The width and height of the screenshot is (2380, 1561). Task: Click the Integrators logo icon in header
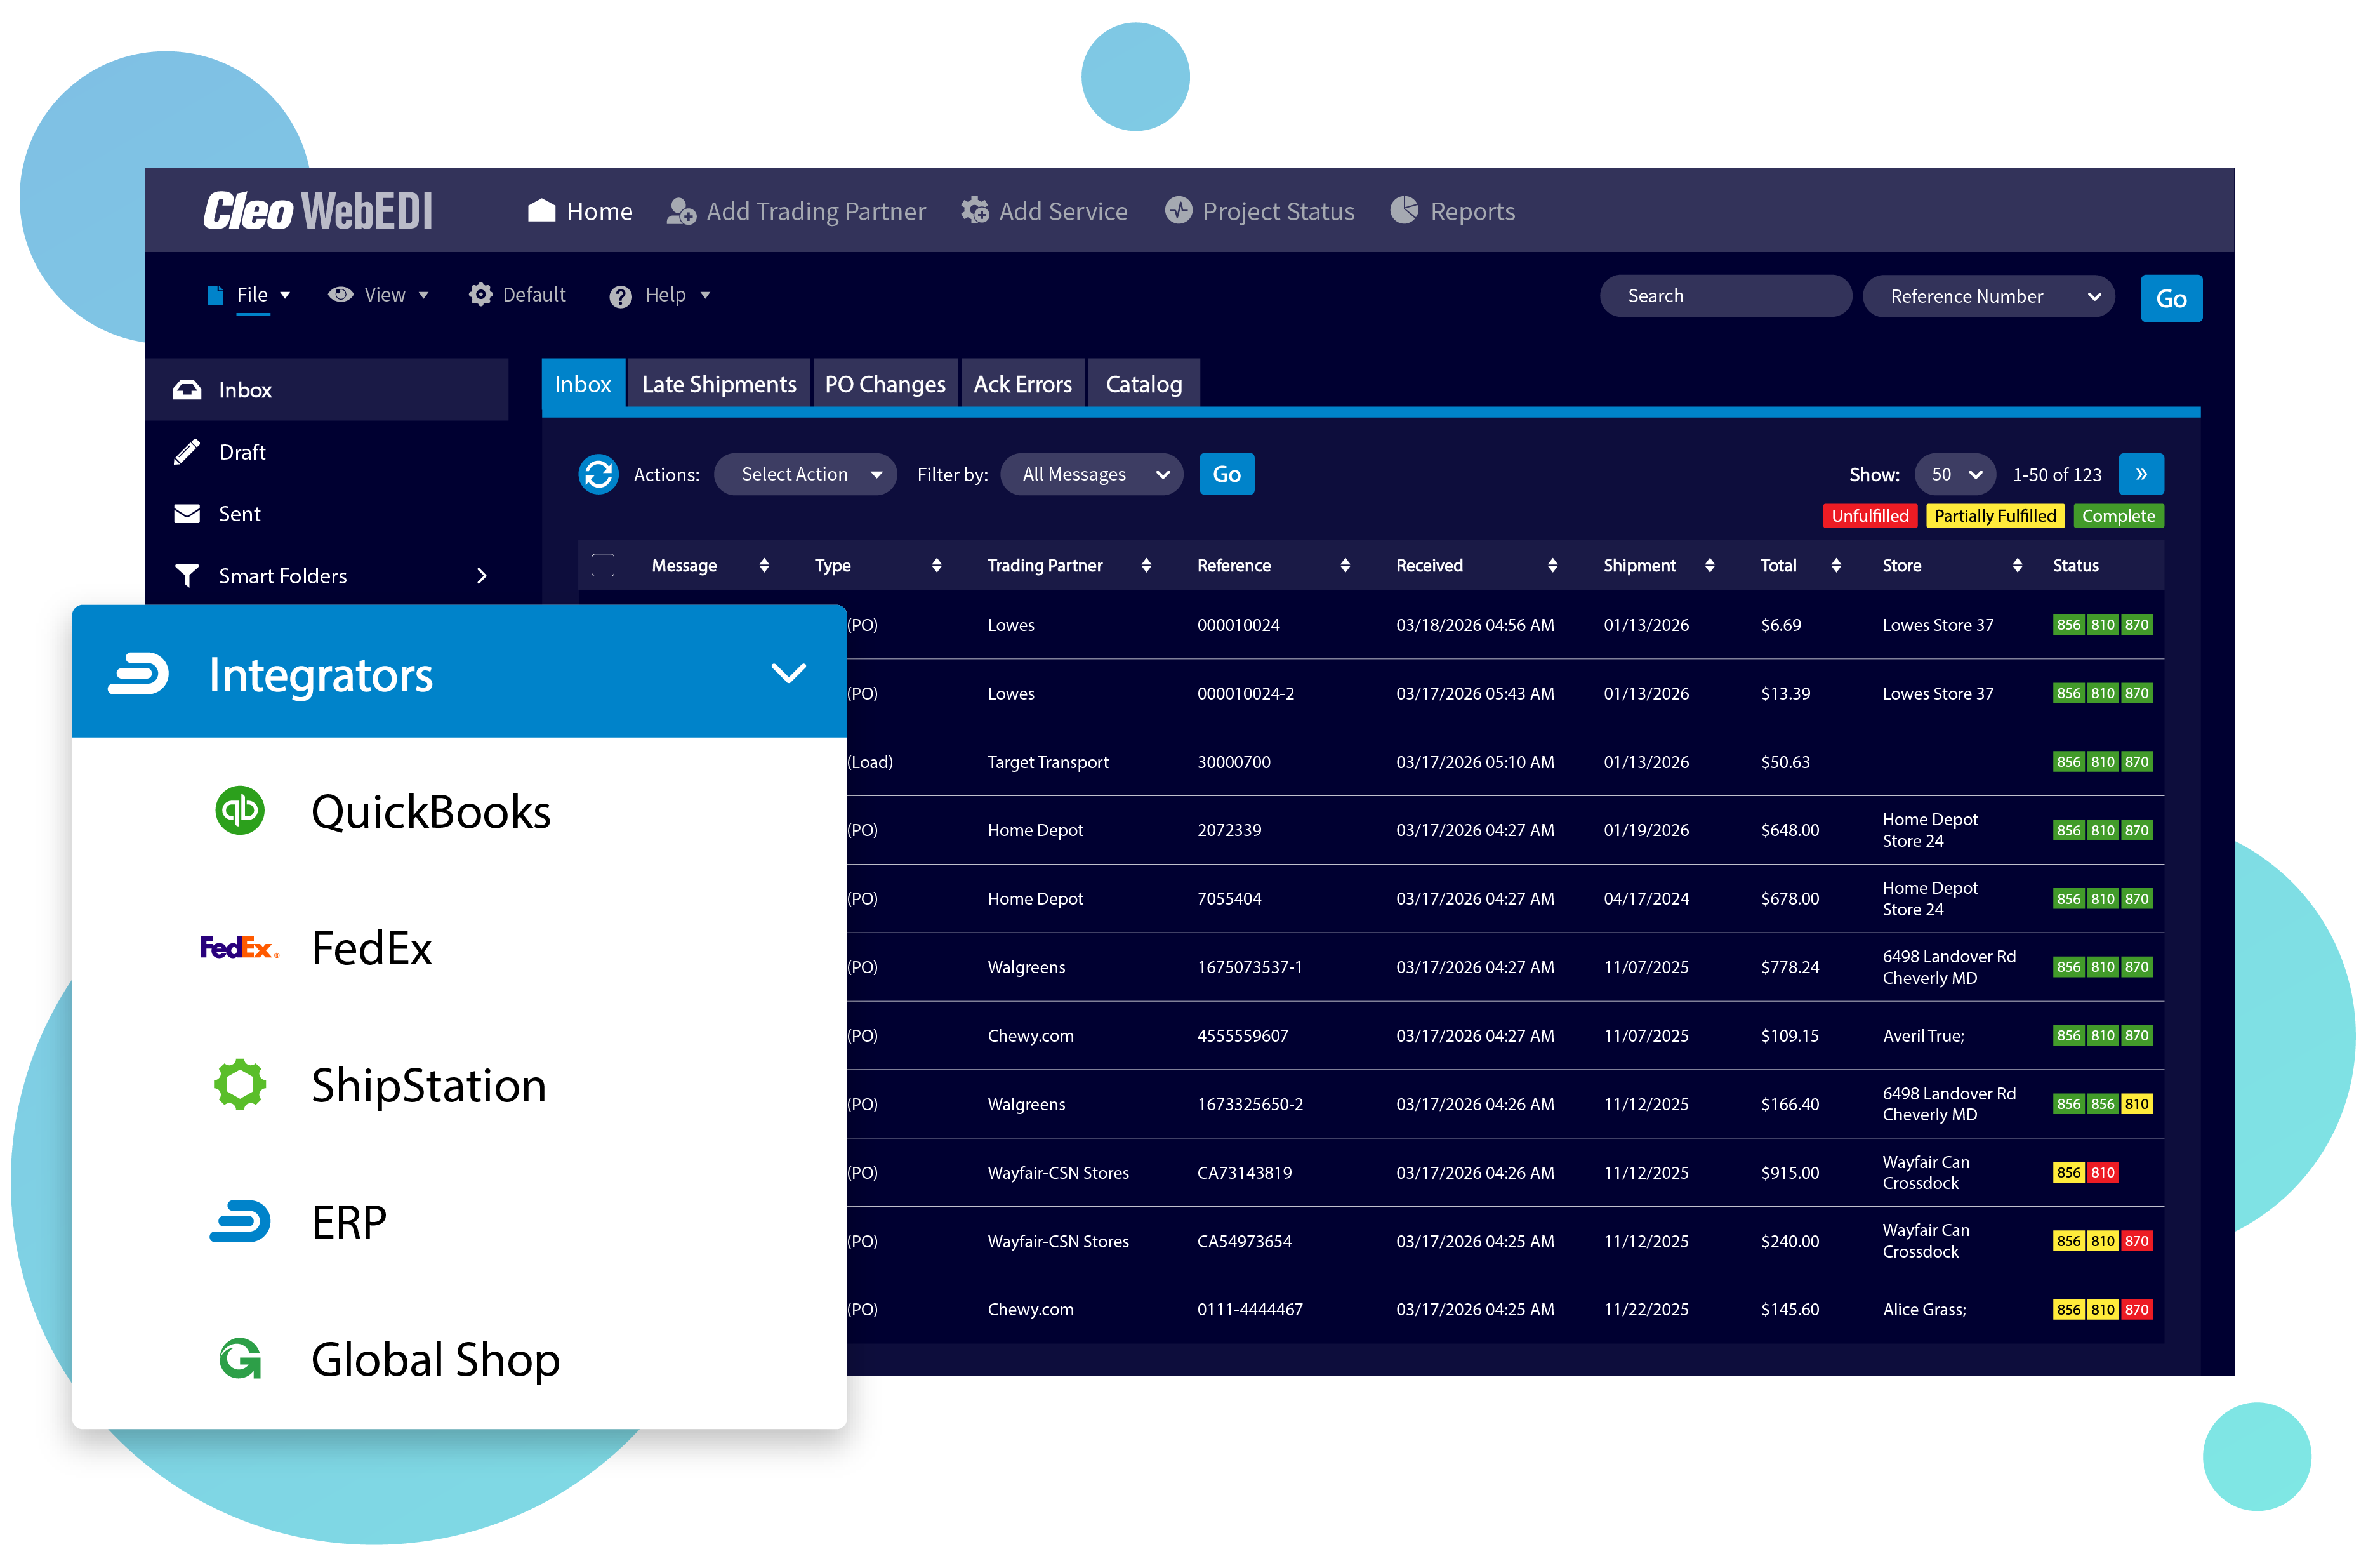pos(138,673)
